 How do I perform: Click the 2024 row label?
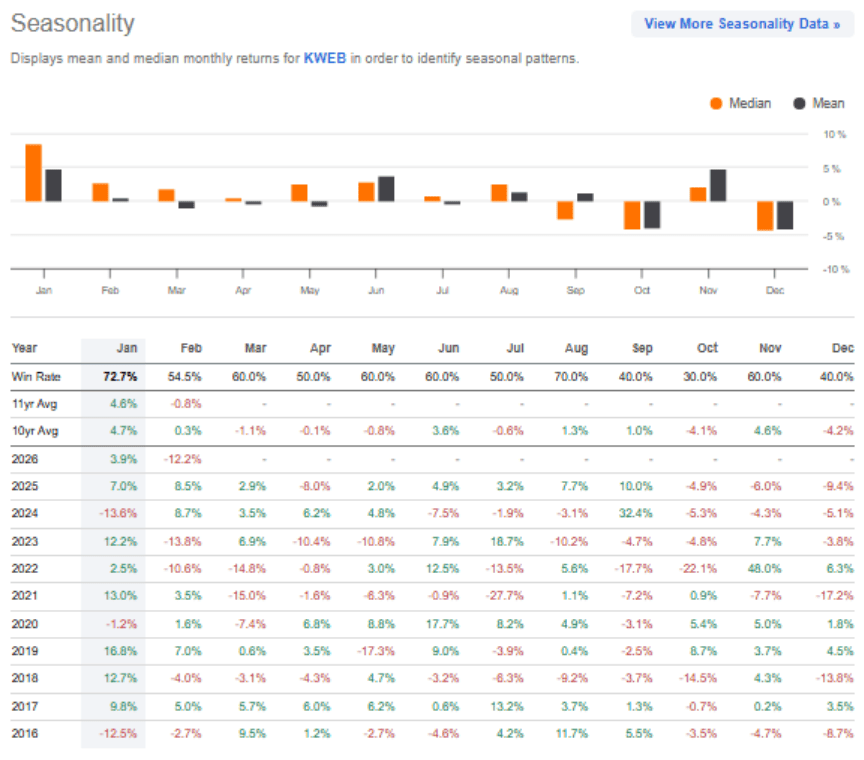coord(25,513)
